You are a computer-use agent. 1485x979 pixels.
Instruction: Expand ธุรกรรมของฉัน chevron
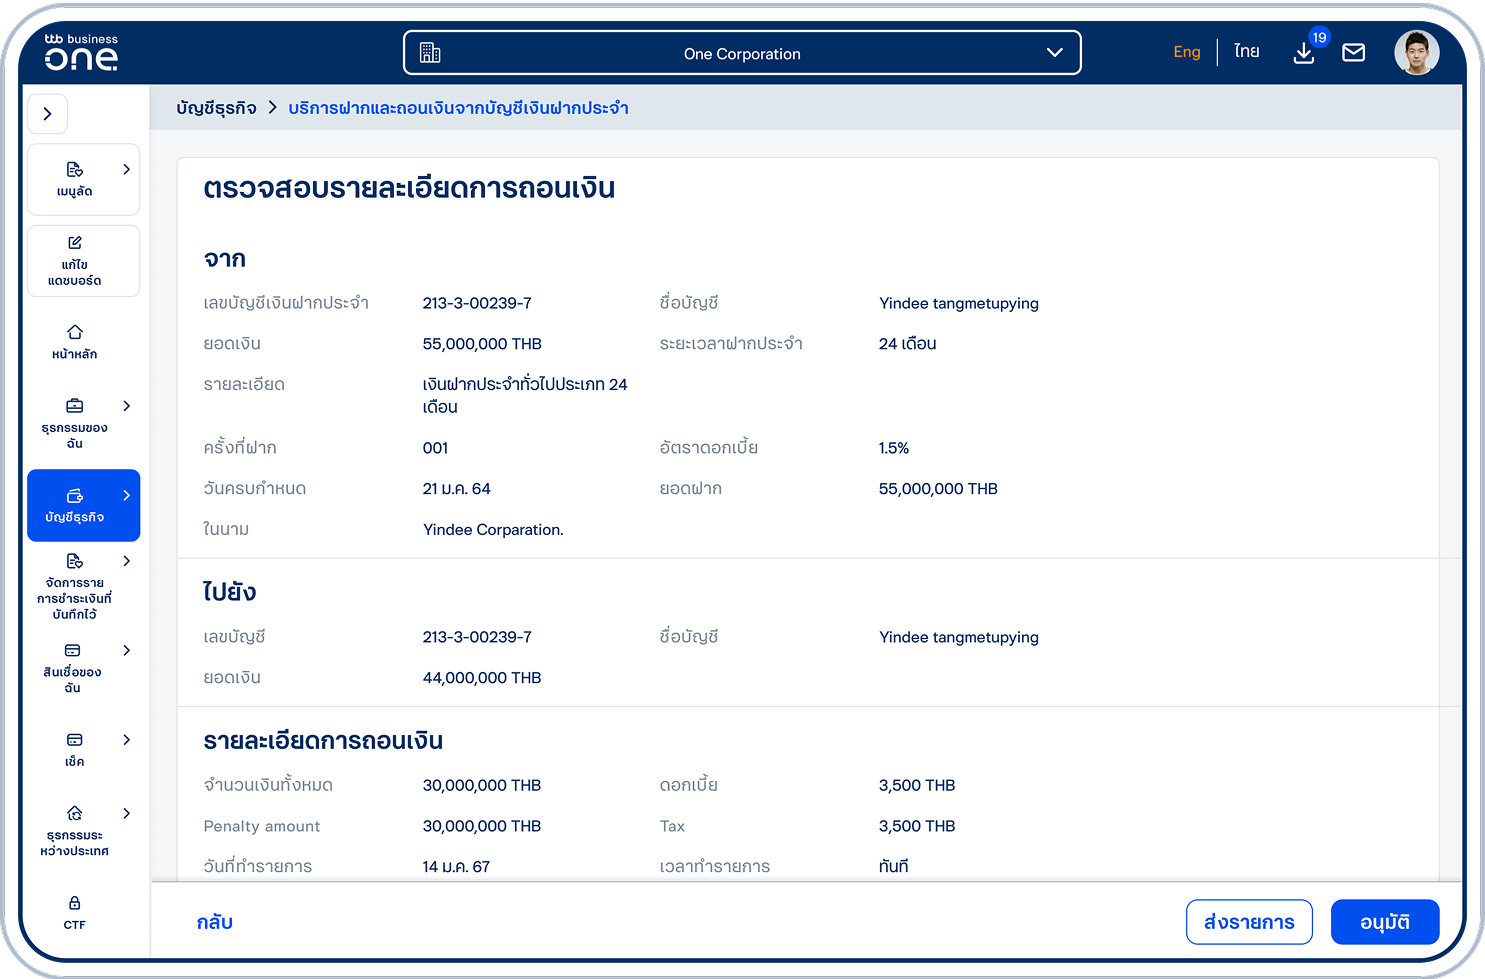[126, 406]
